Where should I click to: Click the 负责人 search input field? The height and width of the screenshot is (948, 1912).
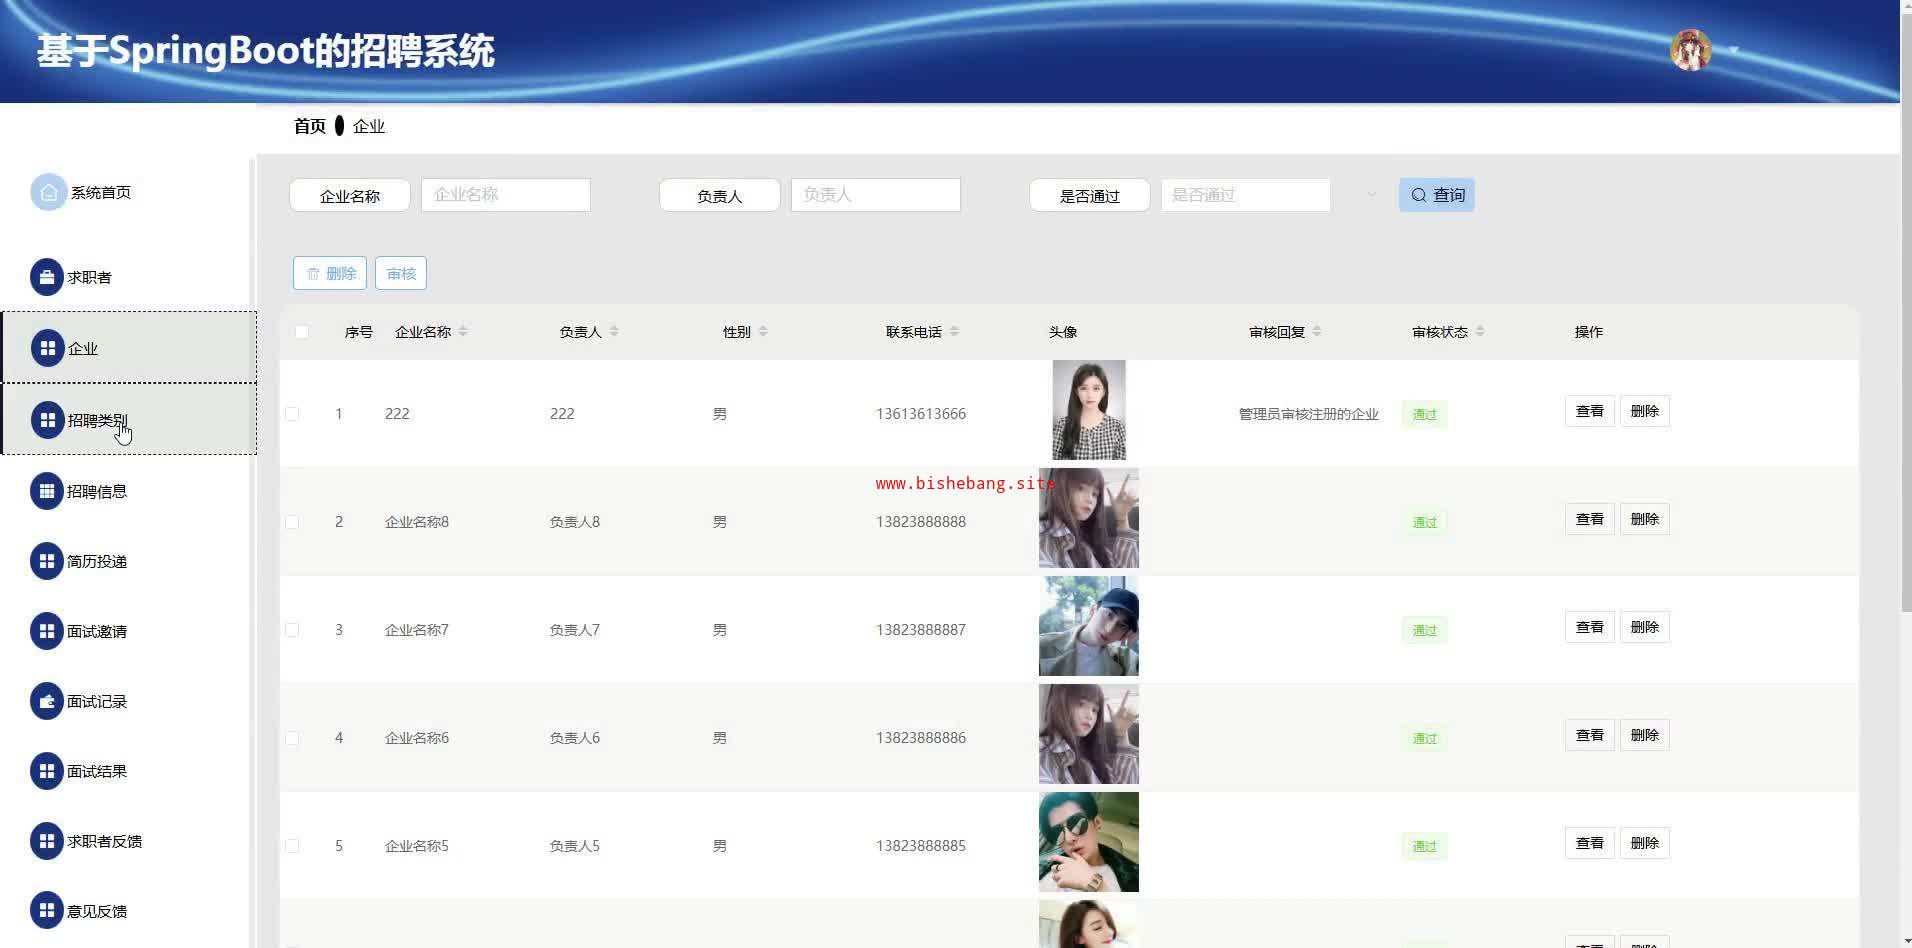pyautogui.click(x=876, y=195)
